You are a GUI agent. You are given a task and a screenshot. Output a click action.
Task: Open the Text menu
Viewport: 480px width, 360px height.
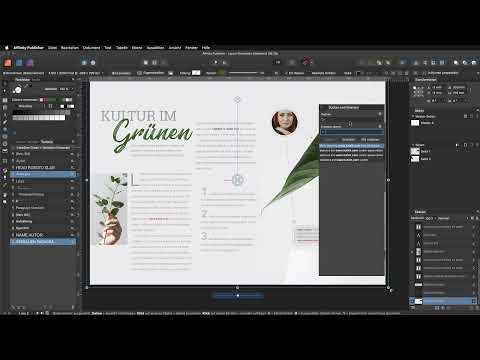click(108, 48)
